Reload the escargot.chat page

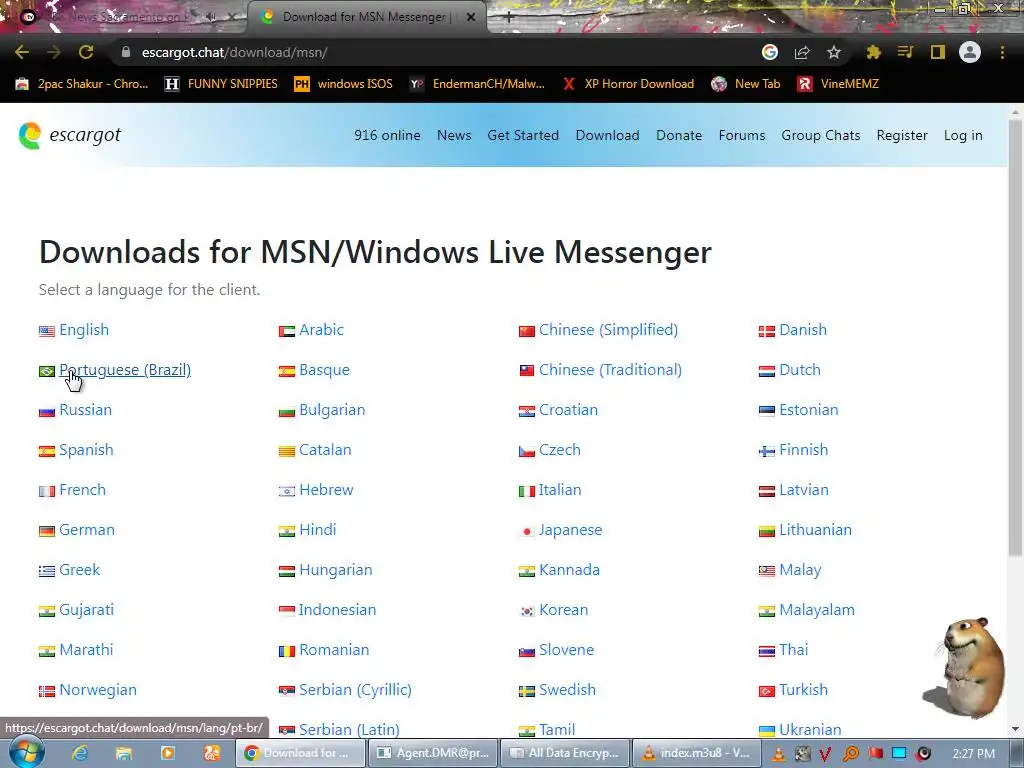(86, 52)
